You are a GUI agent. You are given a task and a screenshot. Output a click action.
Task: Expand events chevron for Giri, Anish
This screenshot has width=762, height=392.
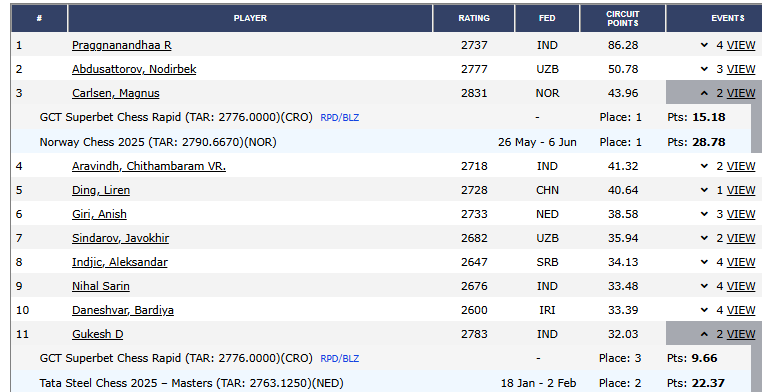[704, 214]
